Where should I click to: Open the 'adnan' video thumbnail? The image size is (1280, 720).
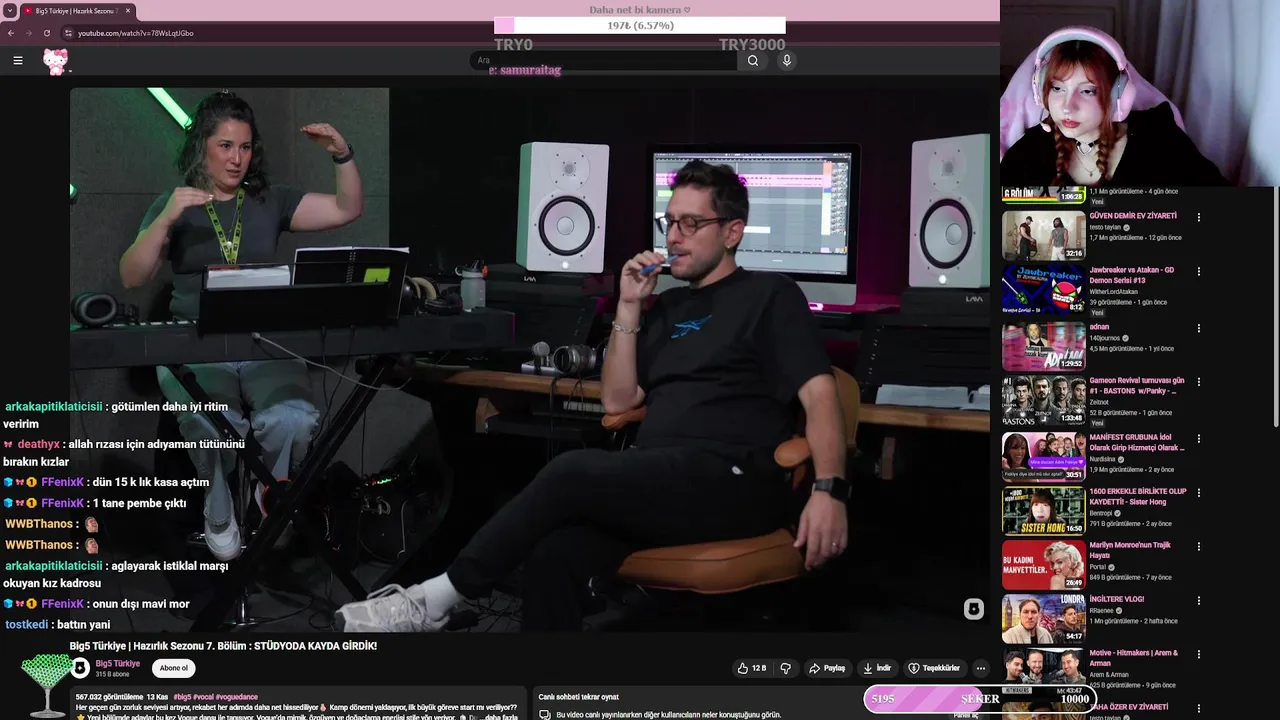tap(1044, 346)
